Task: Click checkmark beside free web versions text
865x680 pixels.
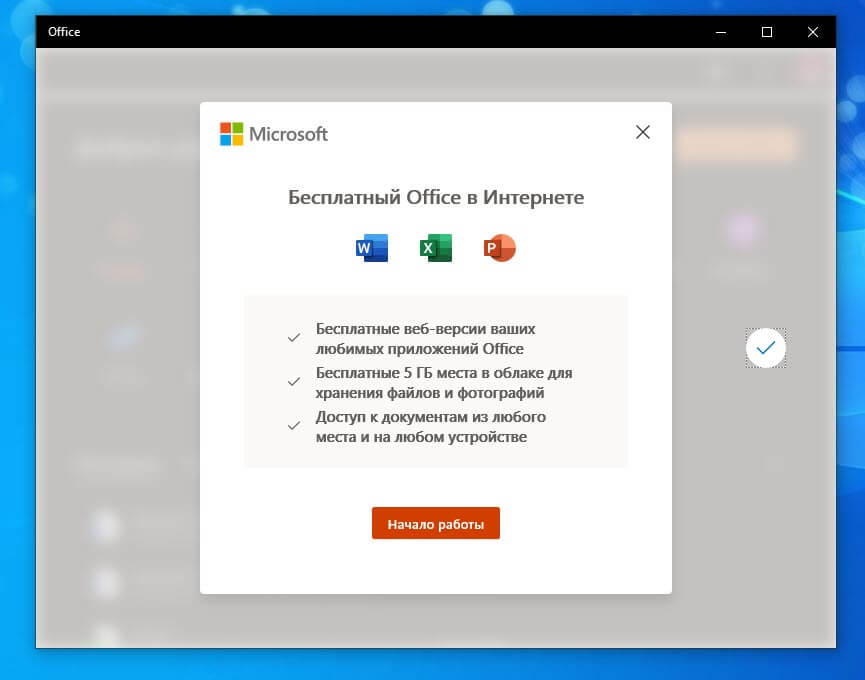Action: coord(294,338)
